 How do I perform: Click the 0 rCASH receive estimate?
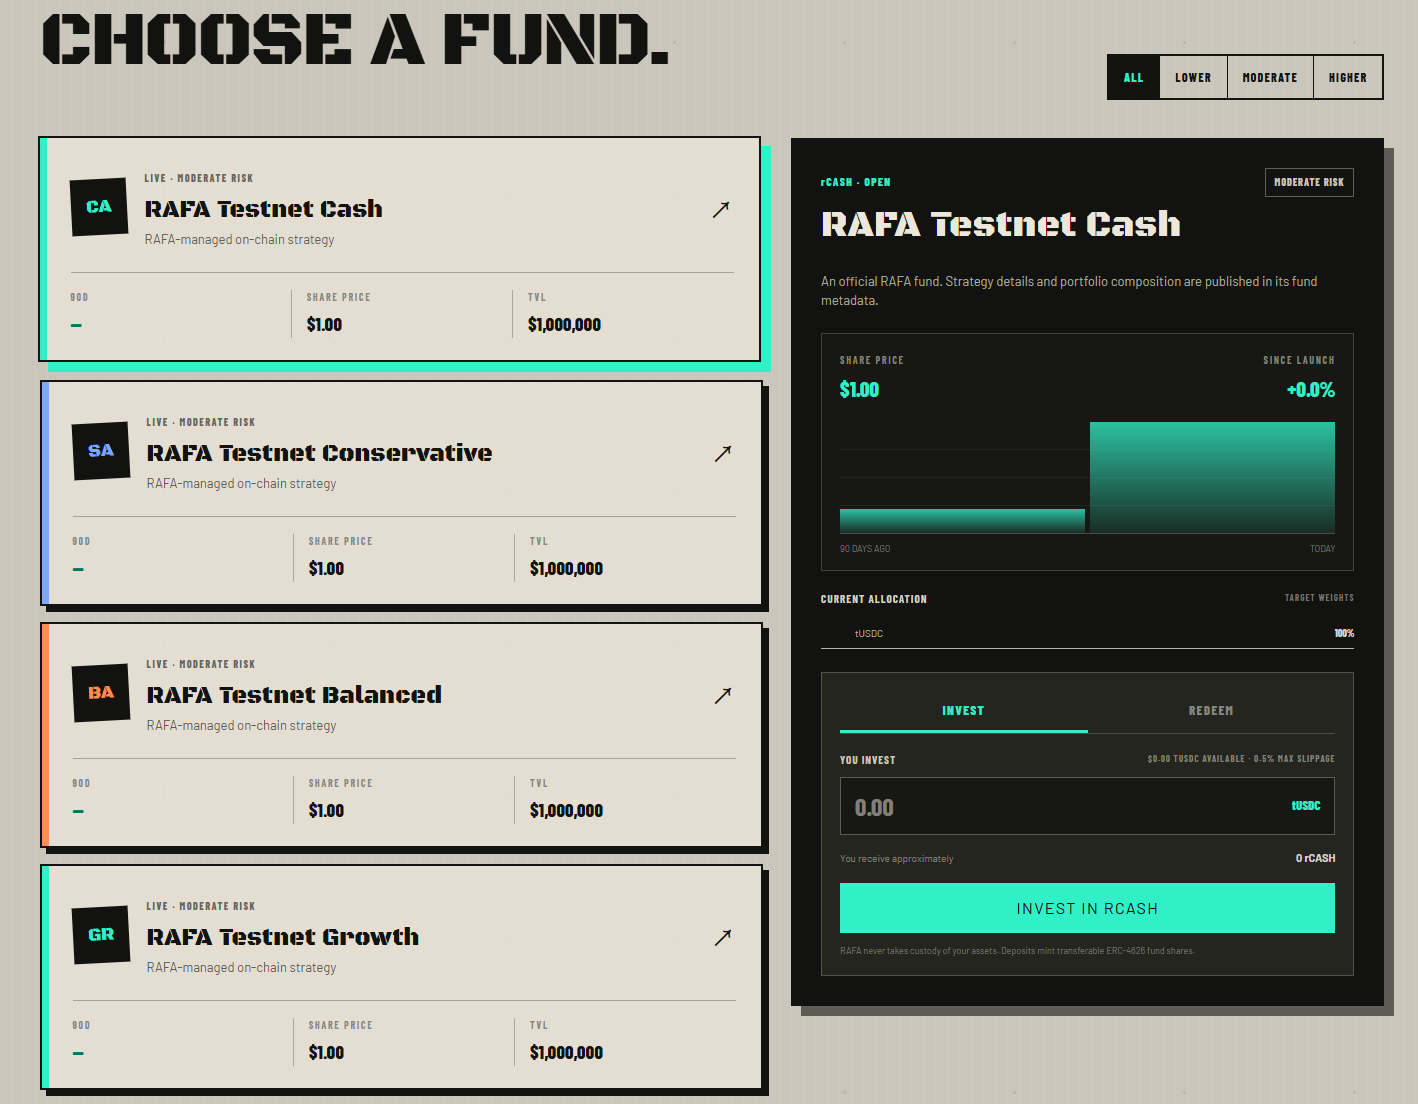pyautogui.click(x=1315, y=858)
